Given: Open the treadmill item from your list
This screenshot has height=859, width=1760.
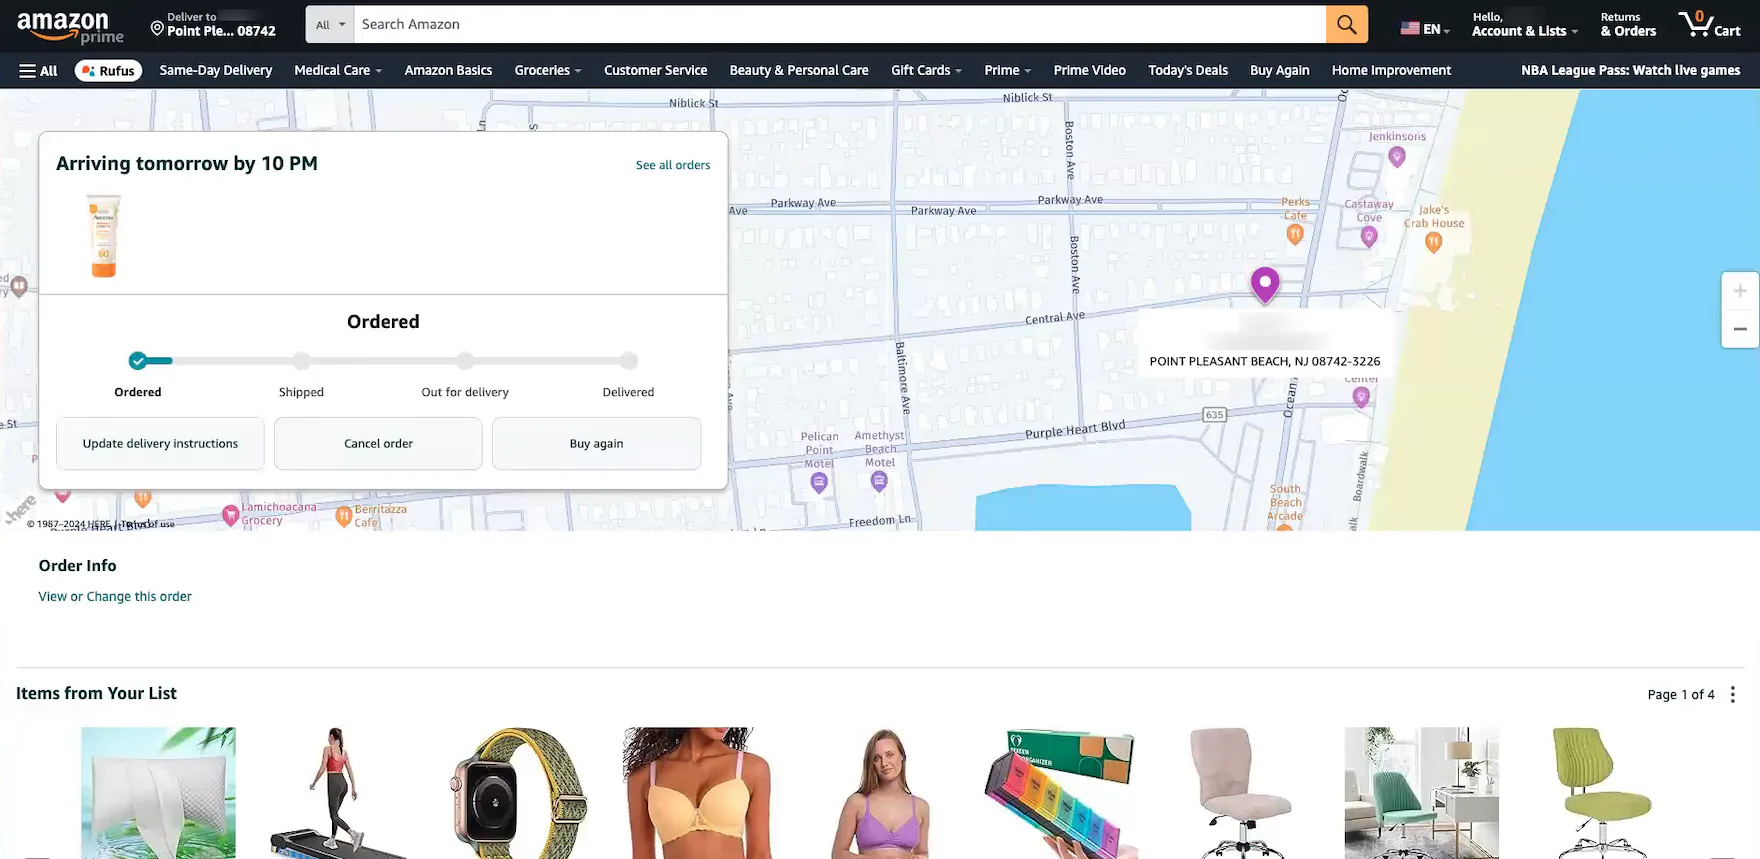Looking at the screenshot, I should tap(338, 793).
